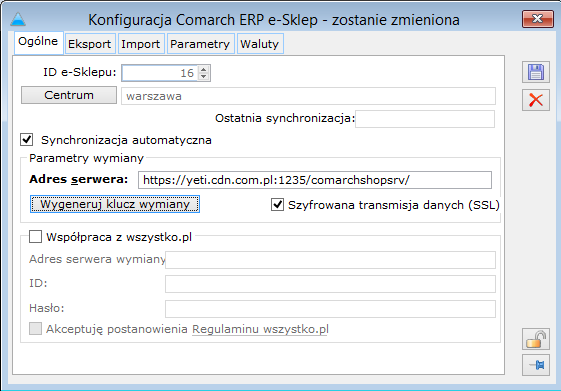Screen dimensions: 561x391
Task: Click the Adres serwera URL field
Action: click(x=315, y=180)
